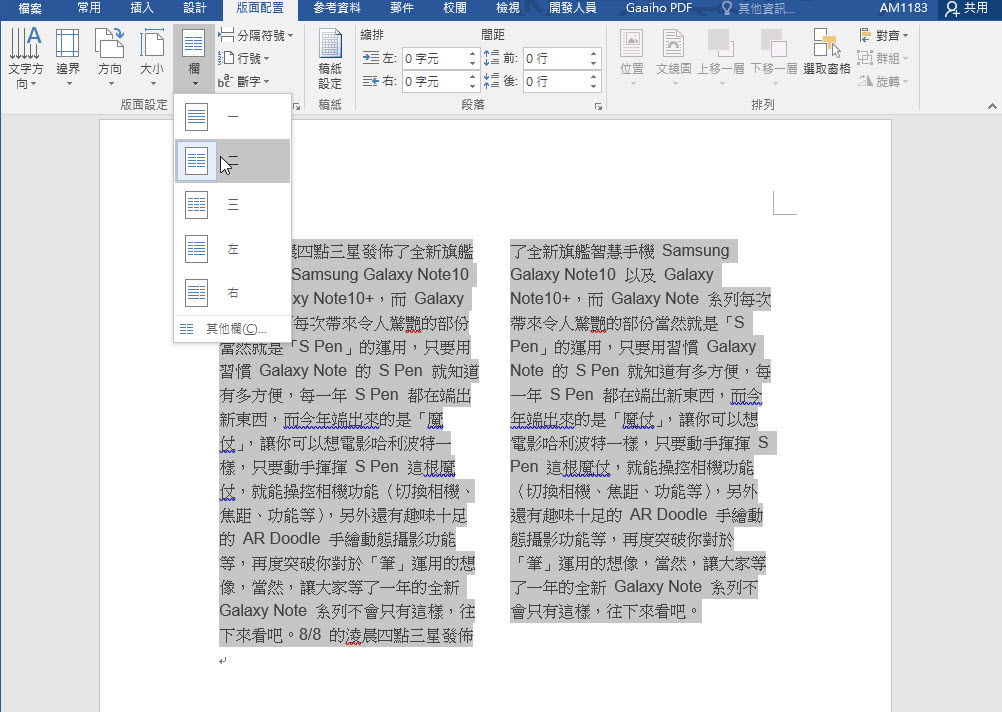Select the 右 right-column layout option
Viewport: 1002px width, 712px height.
coord(233,293)
